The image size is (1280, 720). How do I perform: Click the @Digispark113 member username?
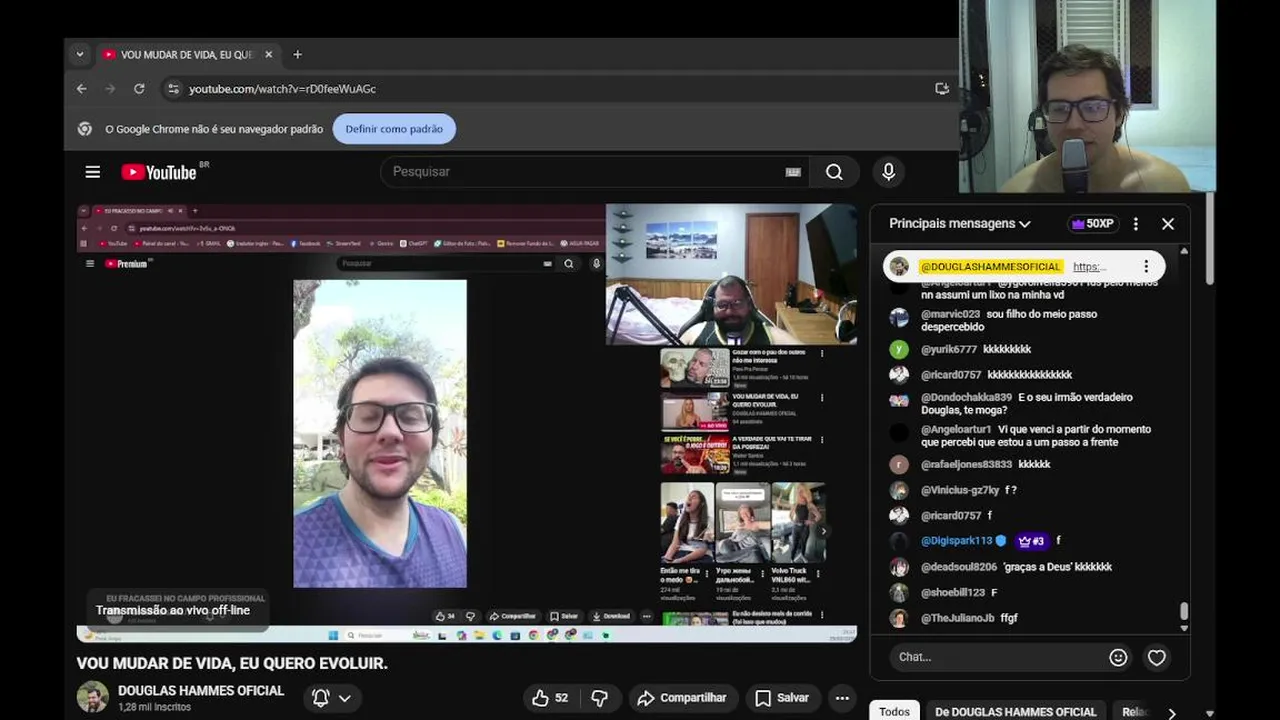[x=957, y=541]
